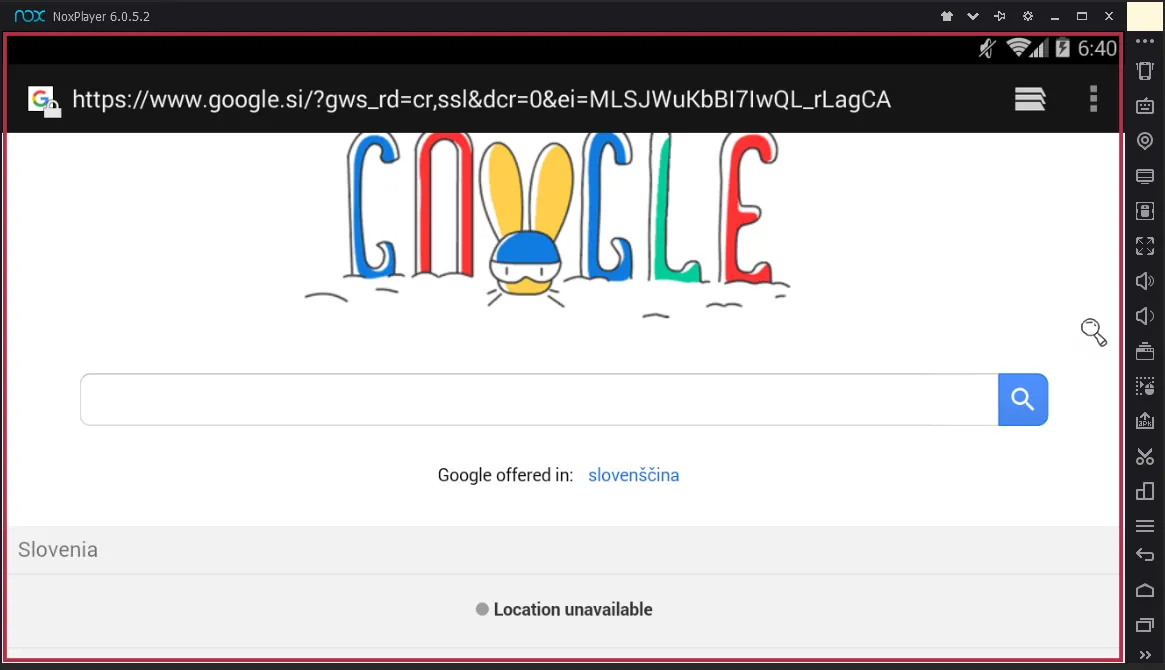Open the browser three-dot overflow menu
Viewport: 1165px width, 670px height.
1093,99
